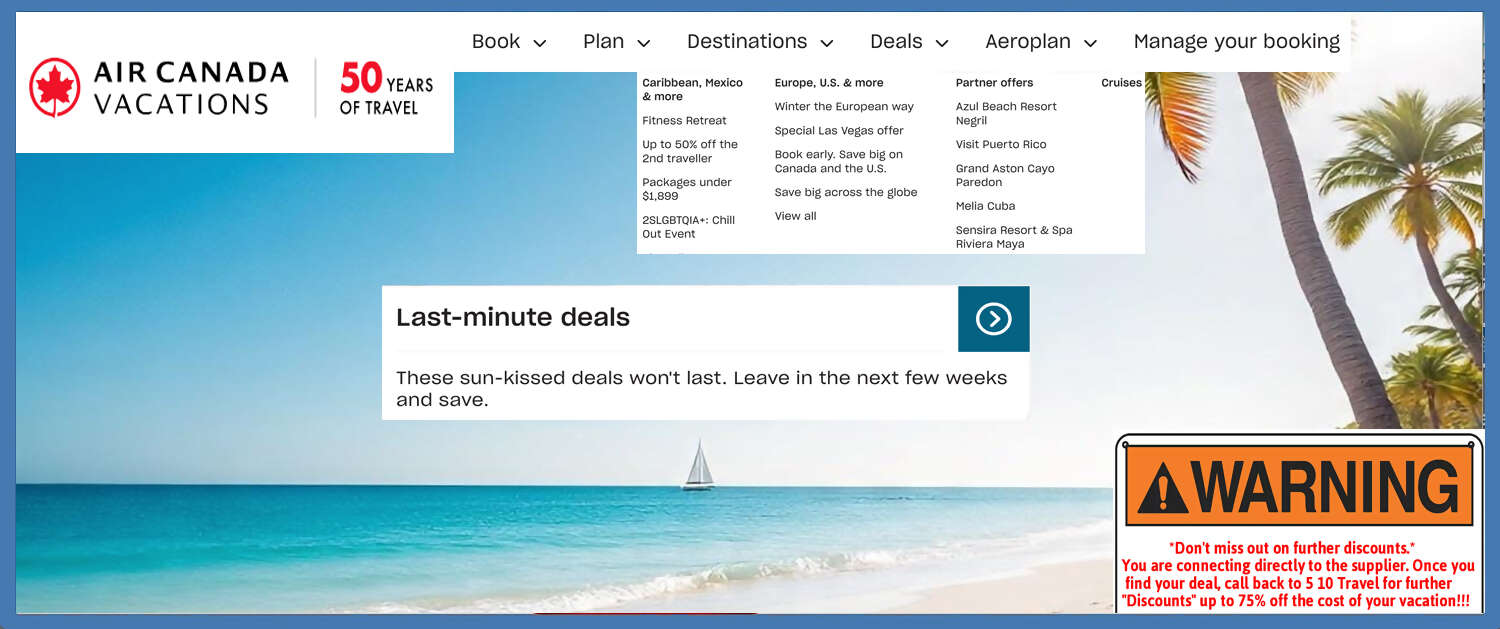Click the Special Las Vegas offer link
Image resolution: width=1500 pixels, height=629 pixels.
[839, 130]
